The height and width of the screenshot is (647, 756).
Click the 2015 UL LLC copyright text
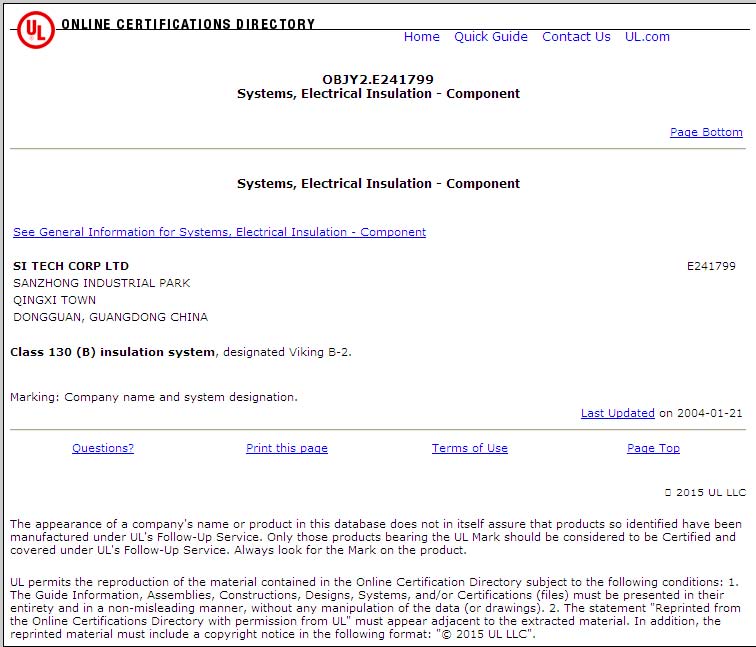(x=705, y=492)
